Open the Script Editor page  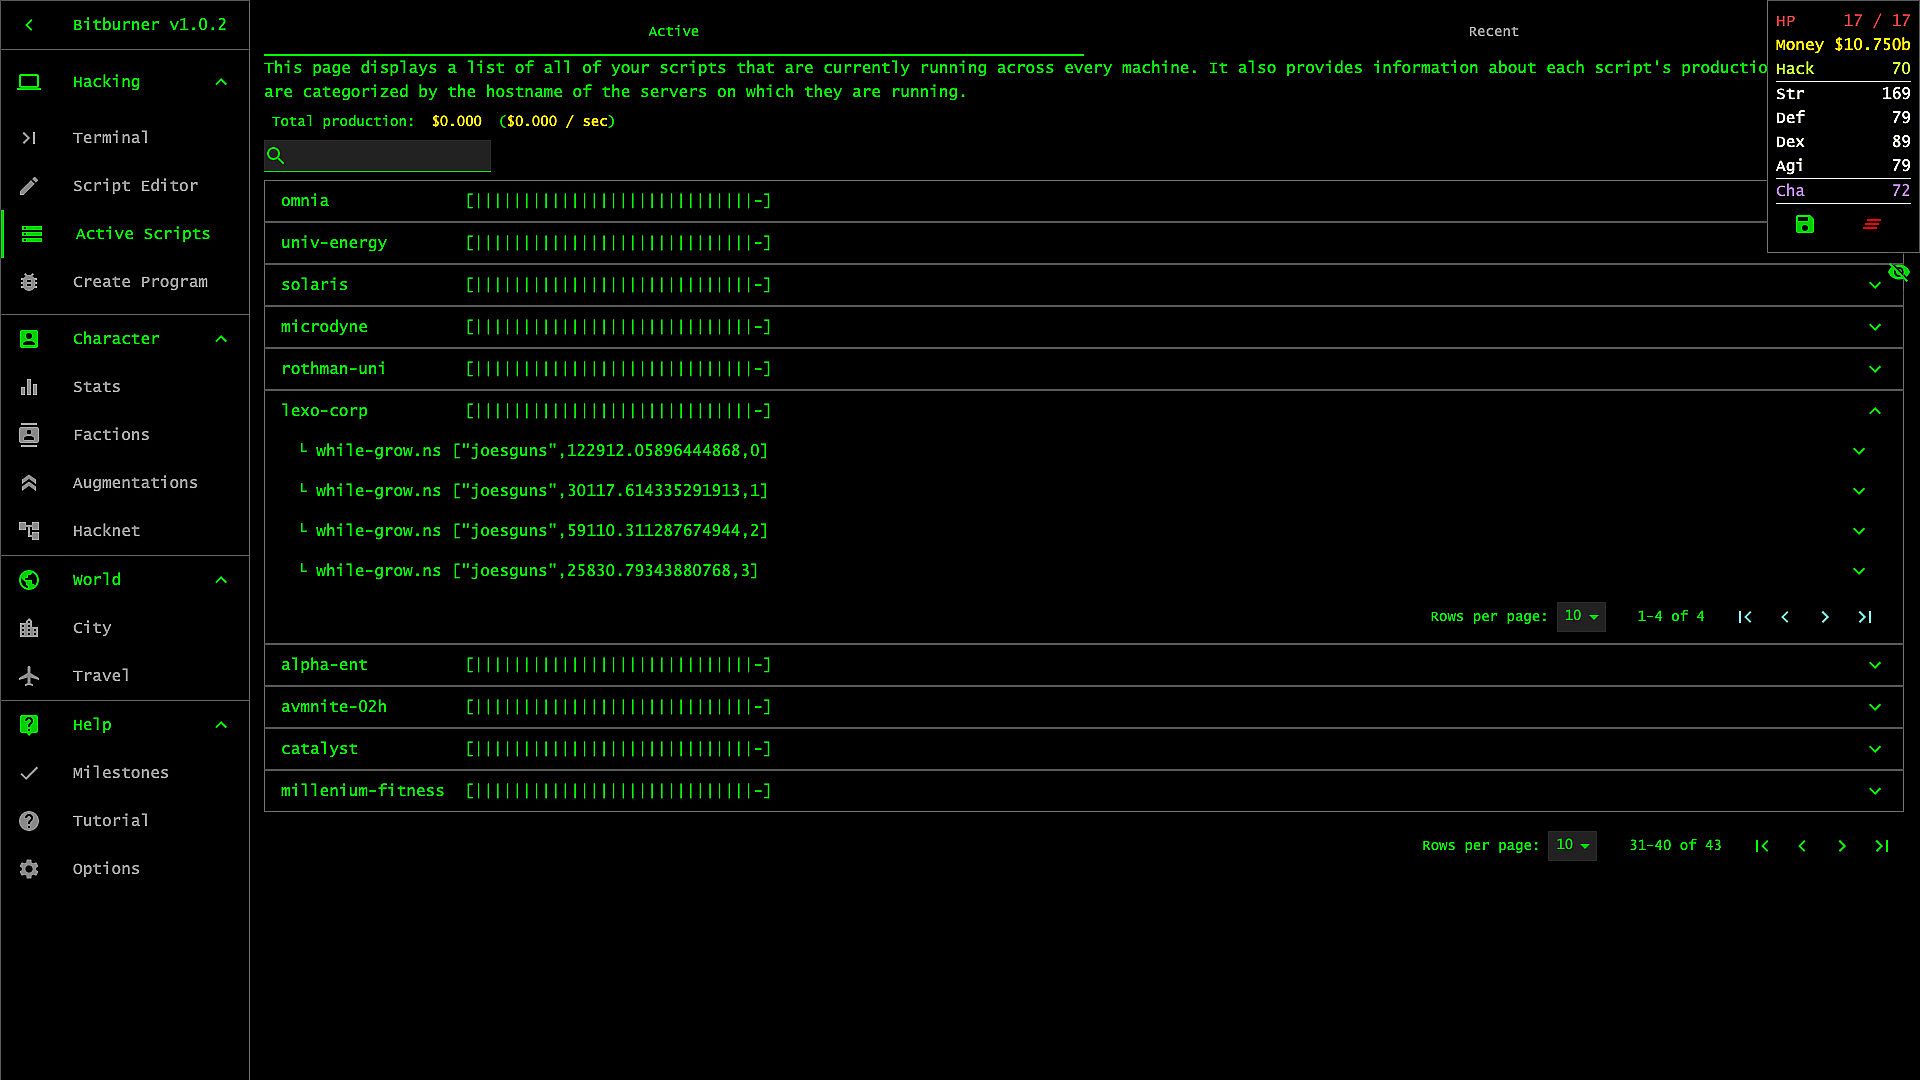[x=135, y=186]
